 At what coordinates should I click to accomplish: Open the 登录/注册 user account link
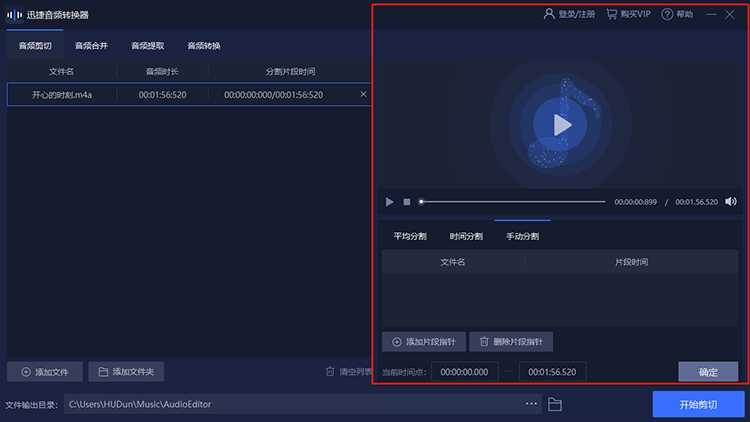click(569, 14)
